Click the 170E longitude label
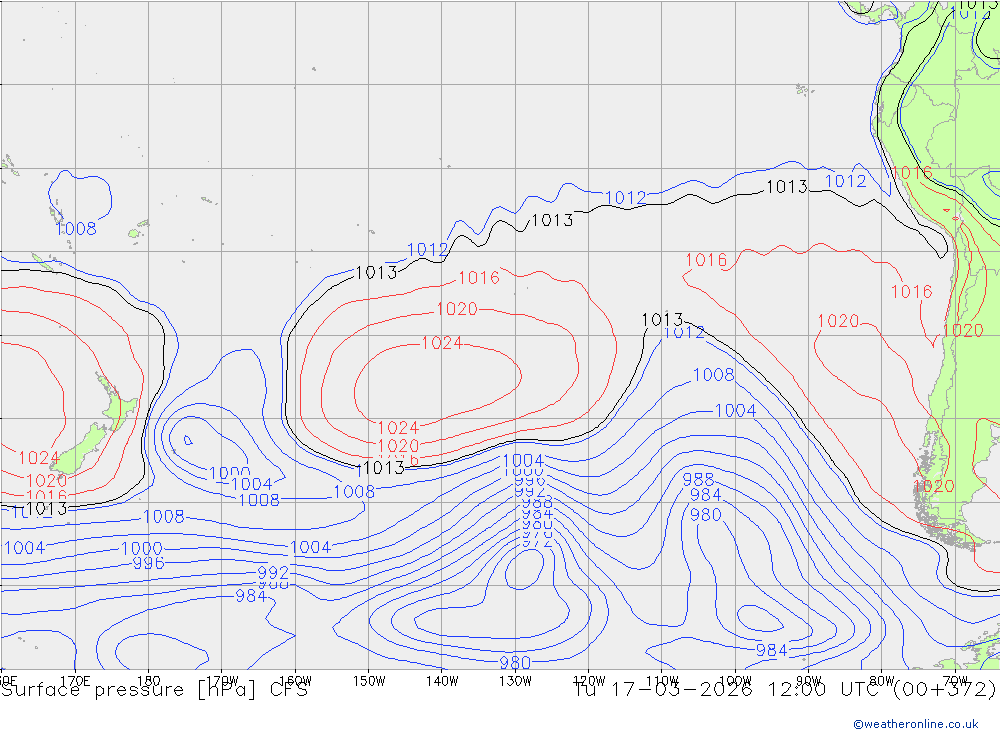The image size is (1000, 733). tap(75, 681)
